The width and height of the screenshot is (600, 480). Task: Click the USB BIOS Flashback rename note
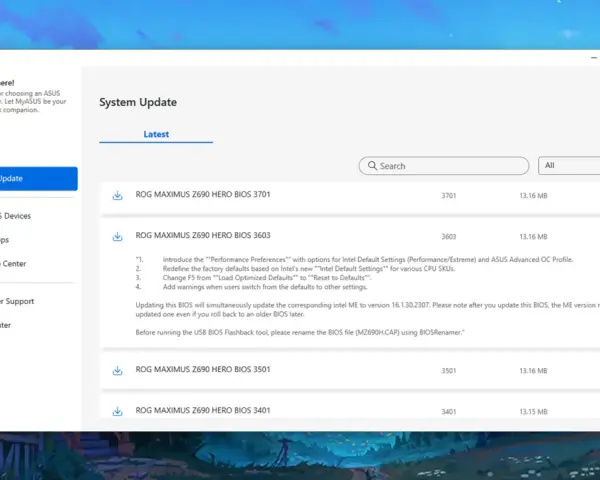300,332
